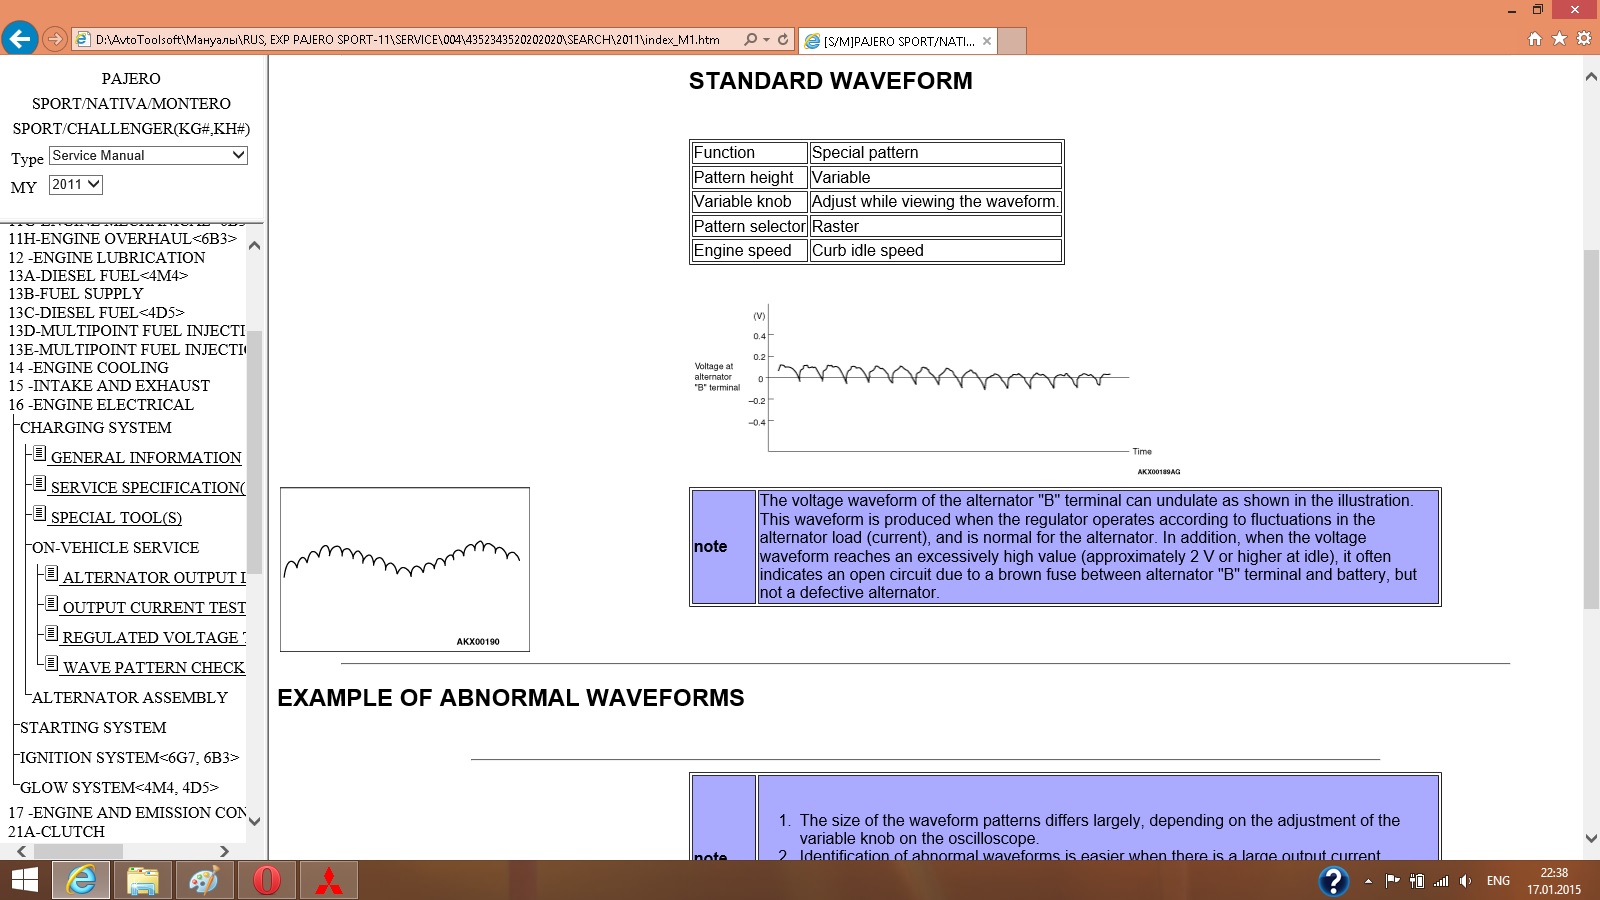Click the waveform thumbnail image AKX00190

coord(404,569)
